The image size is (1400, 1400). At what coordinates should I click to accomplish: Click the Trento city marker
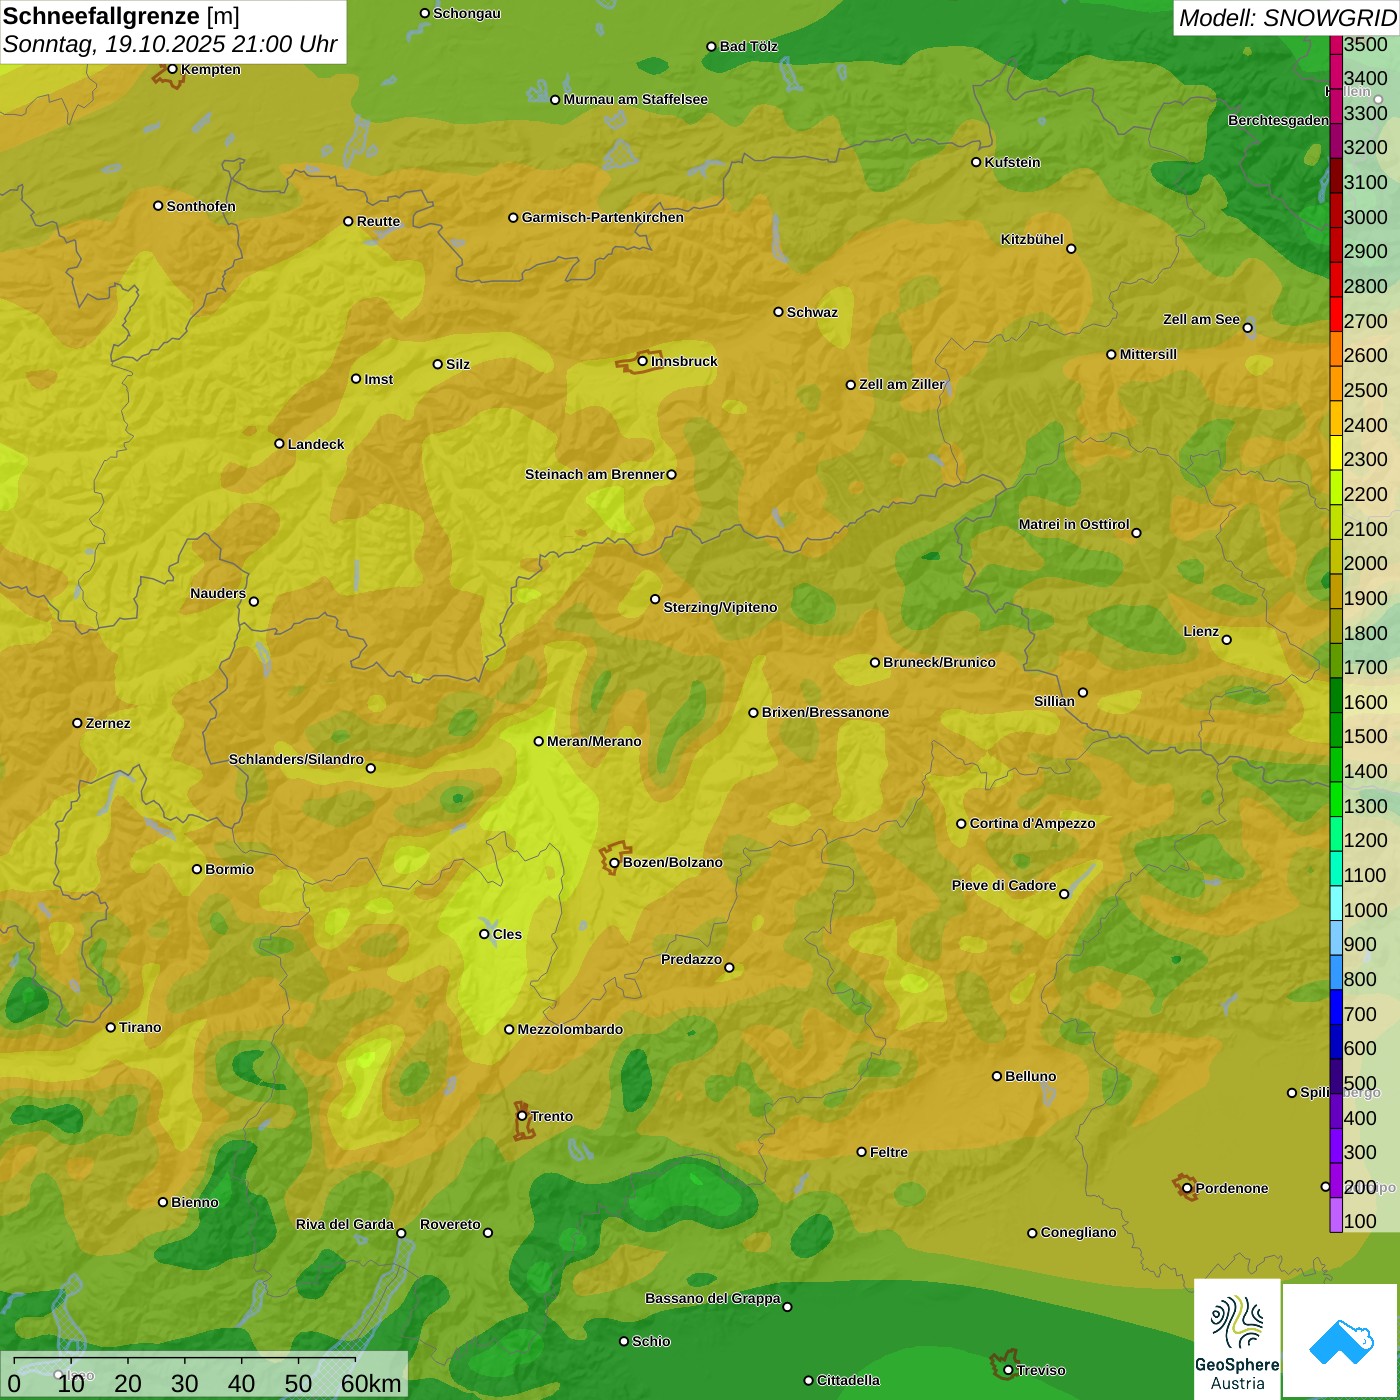click(x=522, y=1116)
